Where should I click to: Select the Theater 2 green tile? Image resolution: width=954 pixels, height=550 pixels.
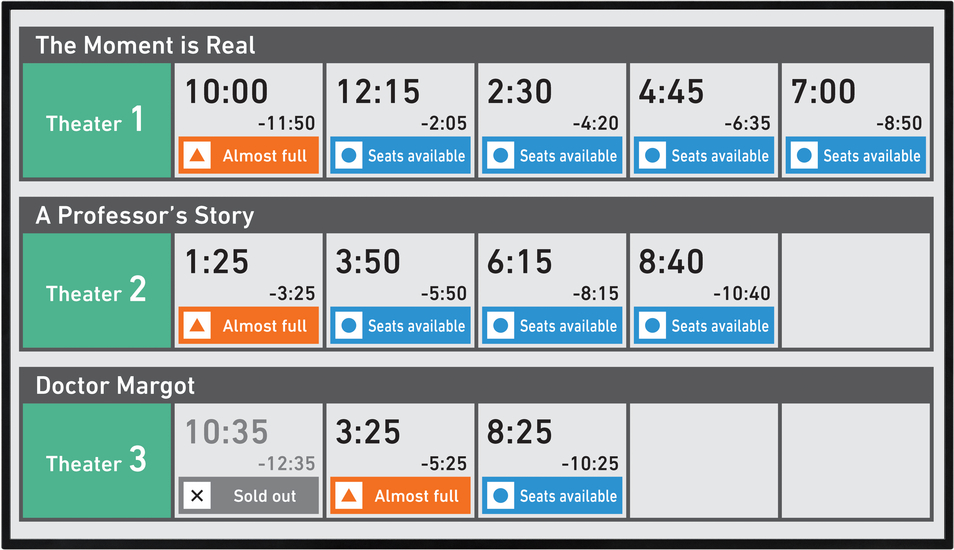coord(97,291)
